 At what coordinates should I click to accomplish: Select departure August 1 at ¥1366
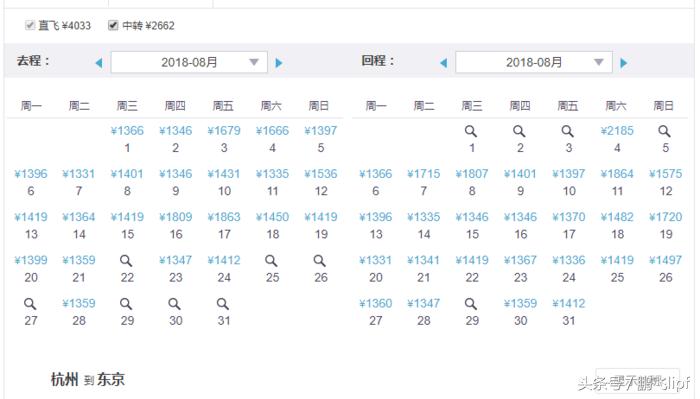(x=127, y=131)
